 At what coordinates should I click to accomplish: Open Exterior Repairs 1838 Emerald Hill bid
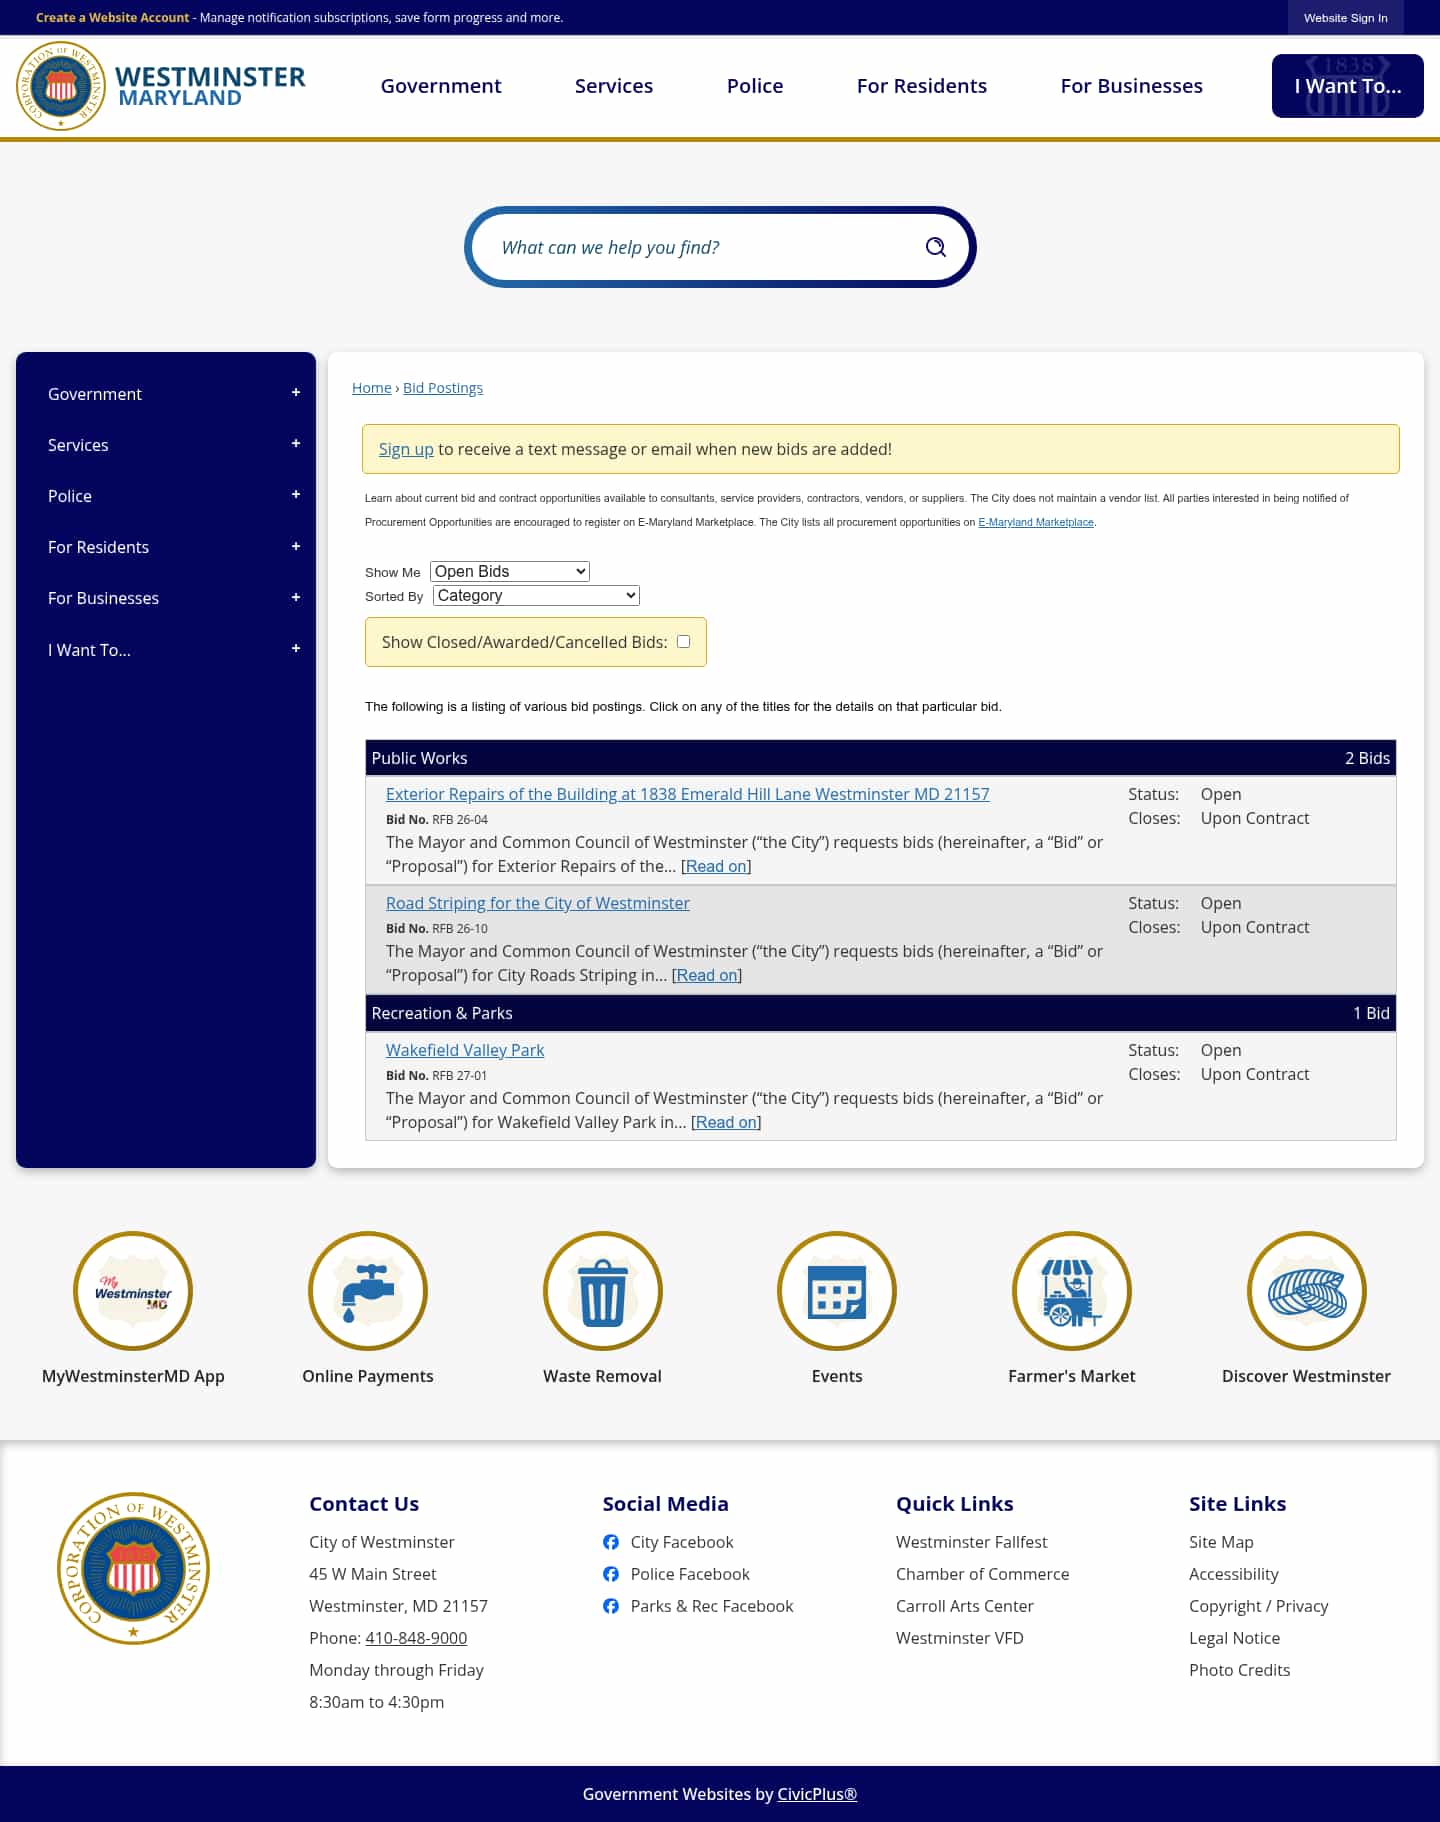coord(688,794)
